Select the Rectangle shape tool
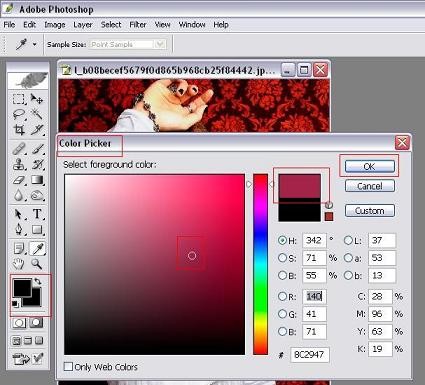 [37, 230]
